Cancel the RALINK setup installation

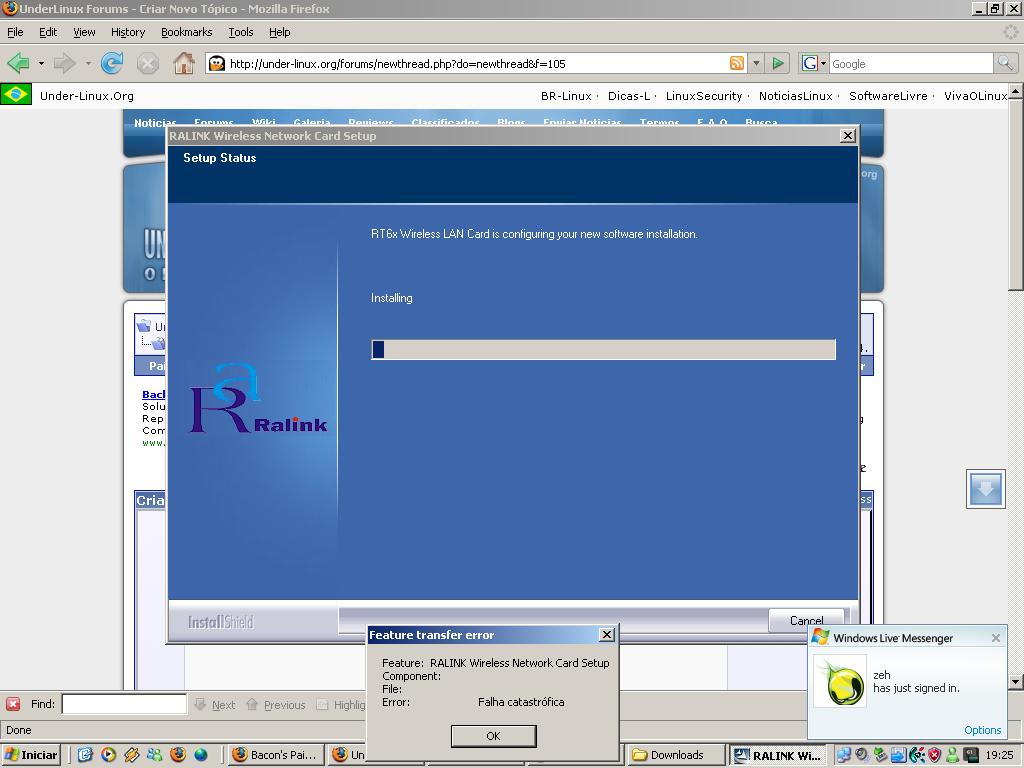(807, 620)
